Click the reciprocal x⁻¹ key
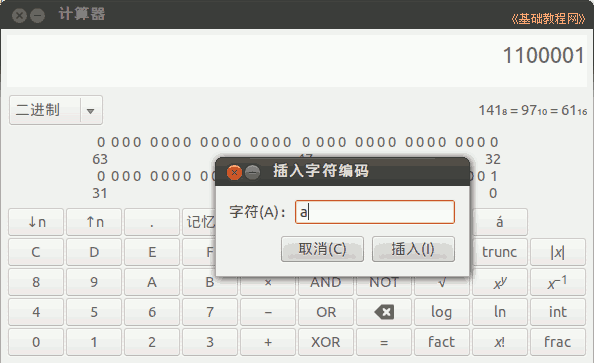This screenshot has width=594, height=363. point(558,282)
